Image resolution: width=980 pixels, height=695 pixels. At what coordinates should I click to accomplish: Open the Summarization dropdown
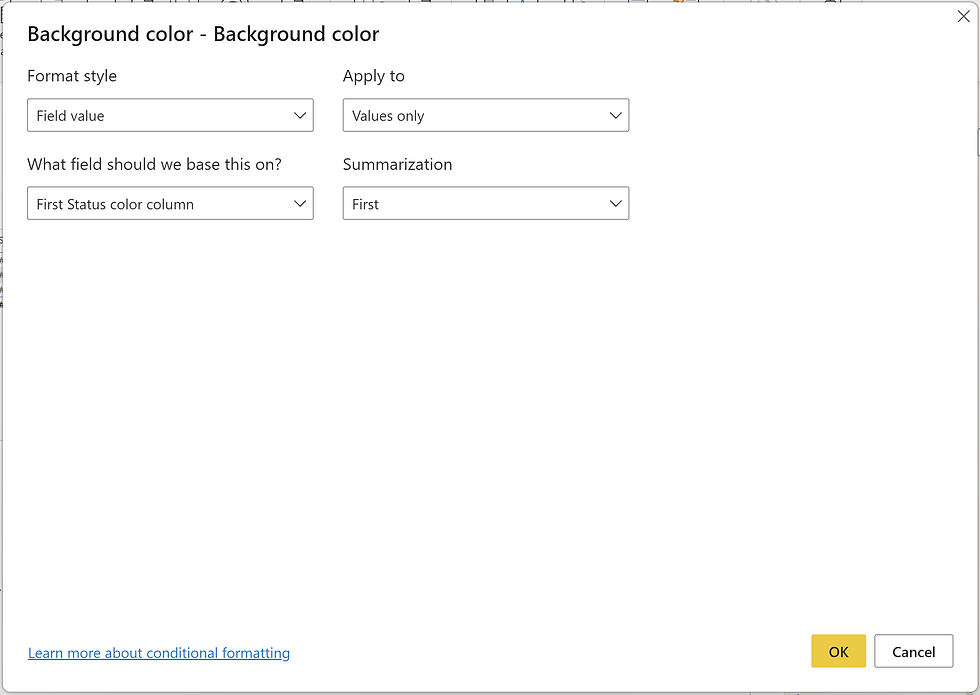486,203
